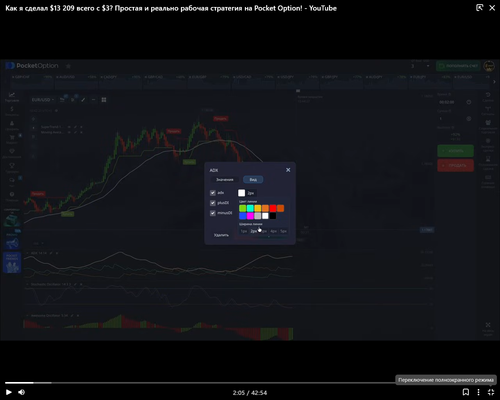Open the Signals icon in right sidebar
Screen dimensions: 500x400
pyautogui.click(x=488, y=111)
